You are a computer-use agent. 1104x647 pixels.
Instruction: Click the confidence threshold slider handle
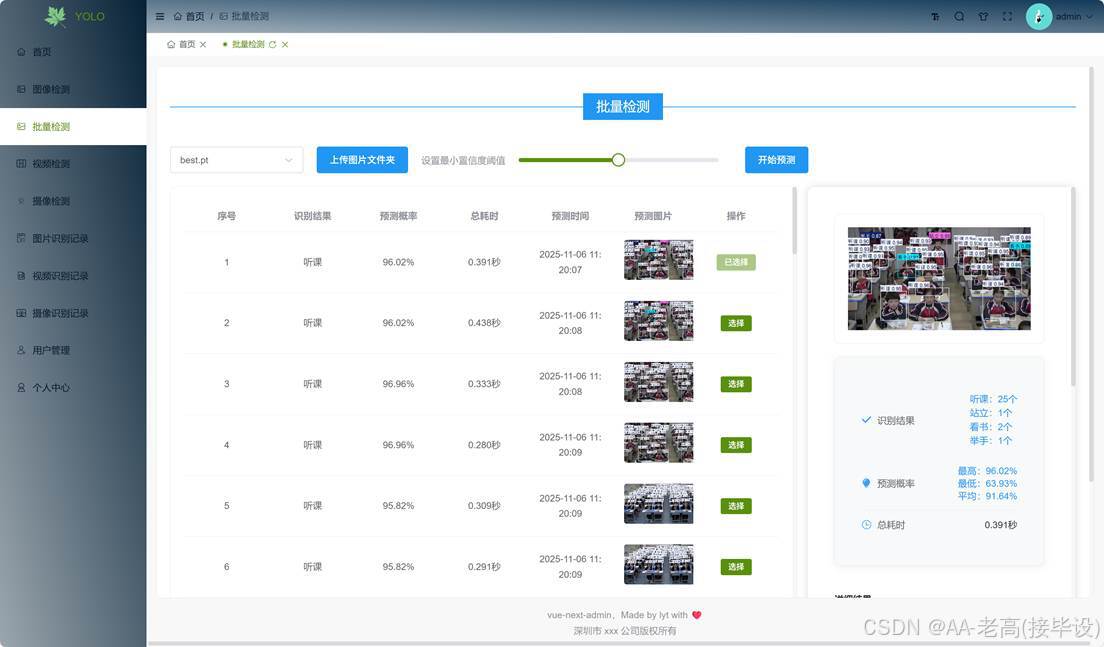point(618,160)
